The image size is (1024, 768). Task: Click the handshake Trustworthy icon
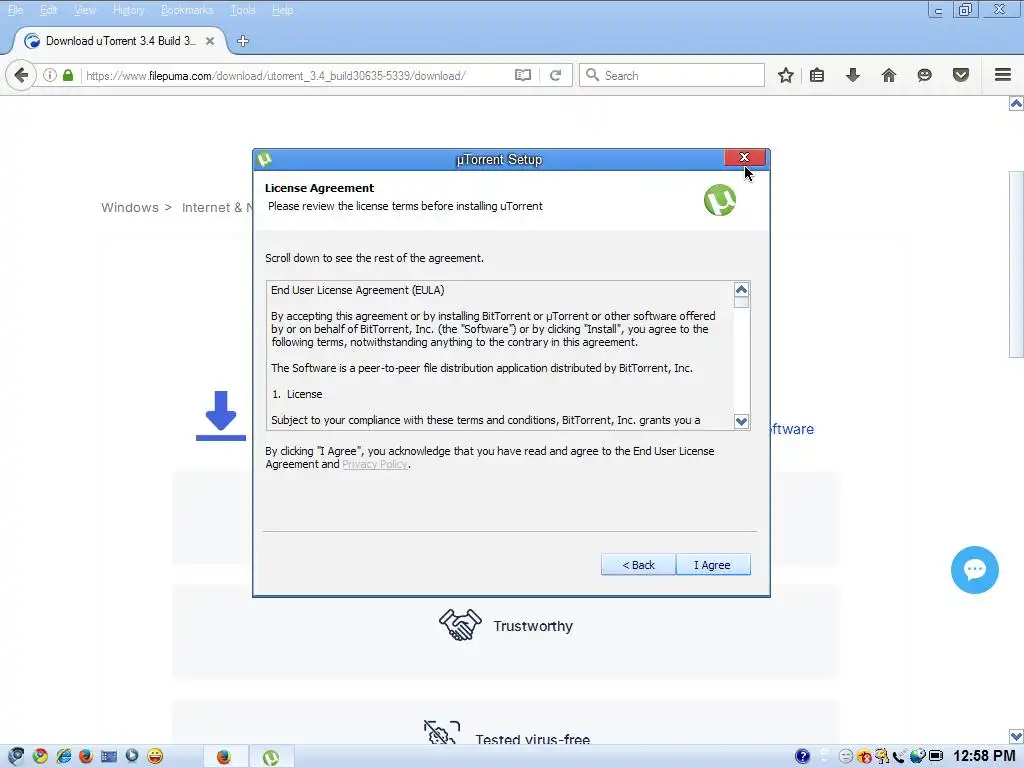point(460,625)
